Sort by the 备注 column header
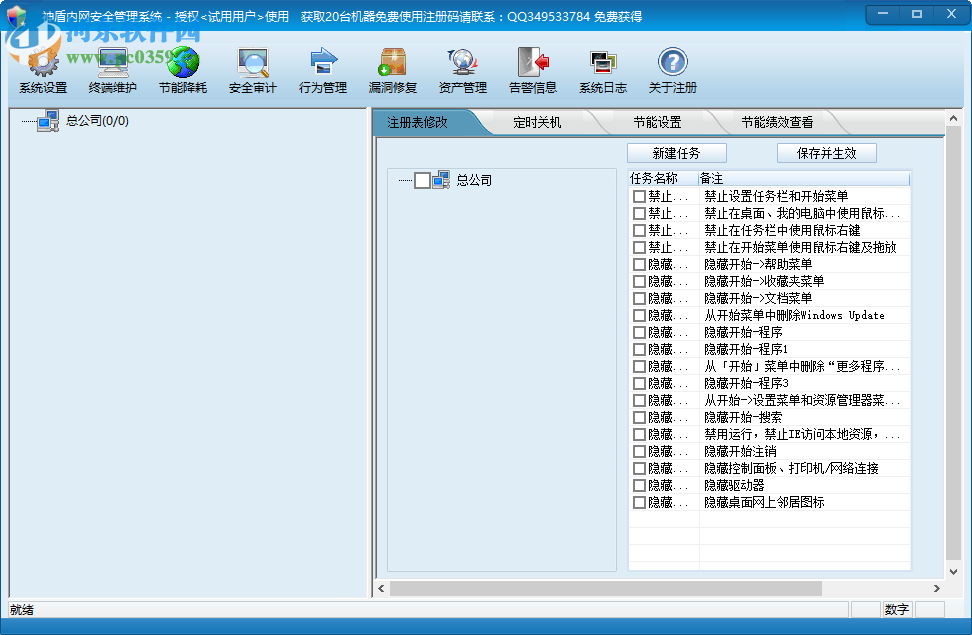 coord(804,179)
